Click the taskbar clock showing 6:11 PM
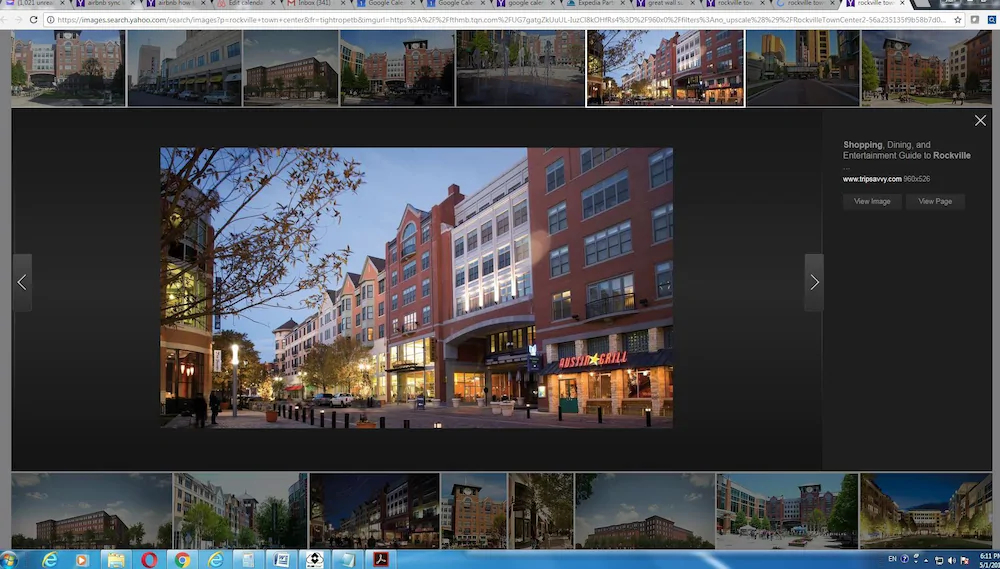The image size is (1000, 569). click(989, 560)
